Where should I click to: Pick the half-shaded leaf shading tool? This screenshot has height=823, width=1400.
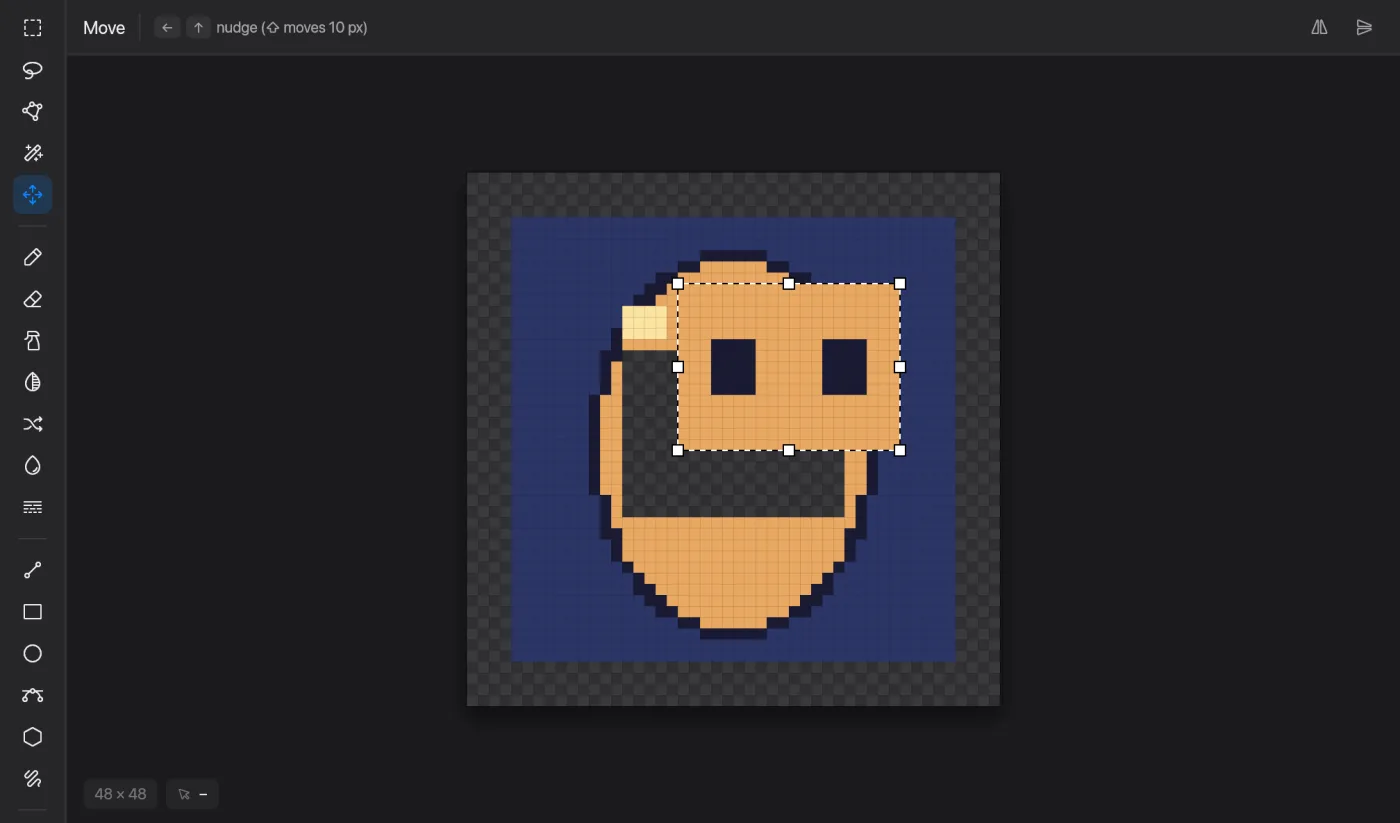tap(33, 382)
